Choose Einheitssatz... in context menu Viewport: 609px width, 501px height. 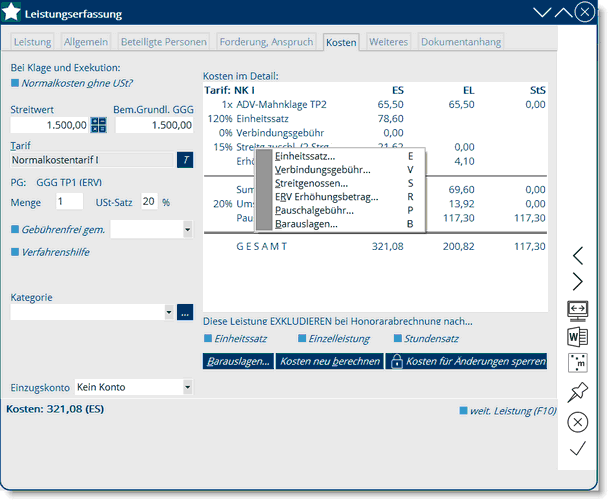[x=340, y=156]
